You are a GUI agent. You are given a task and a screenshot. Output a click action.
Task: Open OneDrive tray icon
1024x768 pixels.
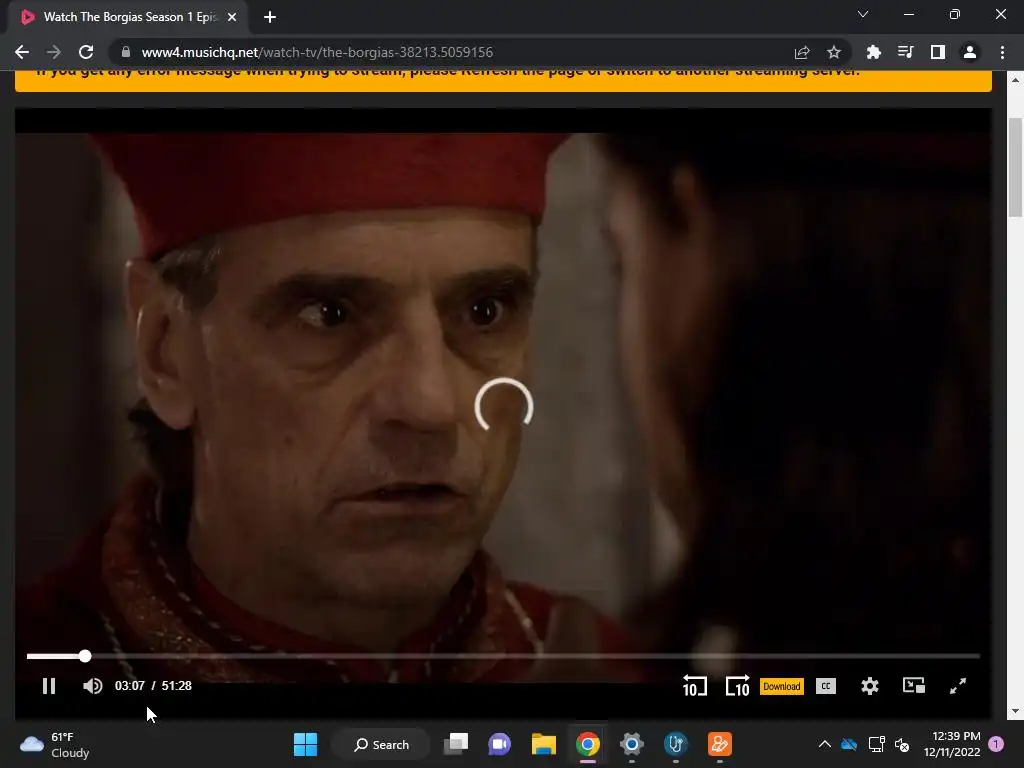(x=849, y=744)
